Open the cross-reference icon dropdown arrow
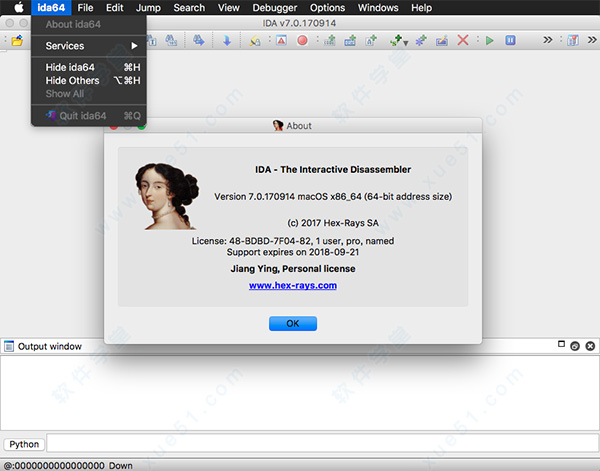The height and width of the screenshot is (471, 600). click(406, 43)
